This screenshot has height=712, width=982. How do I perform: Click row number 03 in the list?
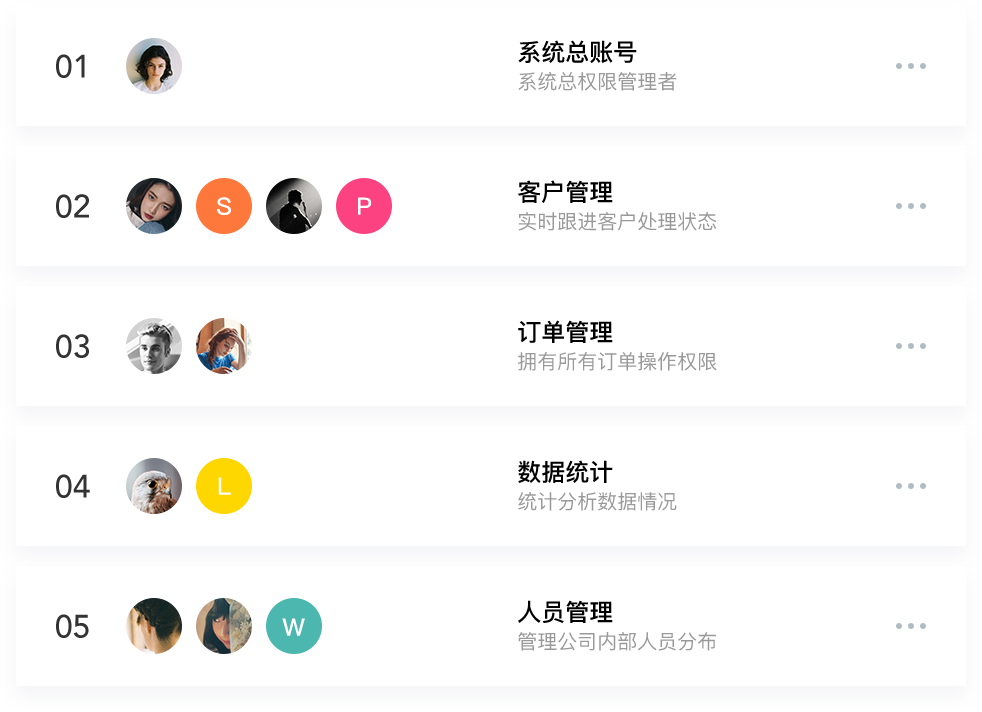(x=72, y=347)
